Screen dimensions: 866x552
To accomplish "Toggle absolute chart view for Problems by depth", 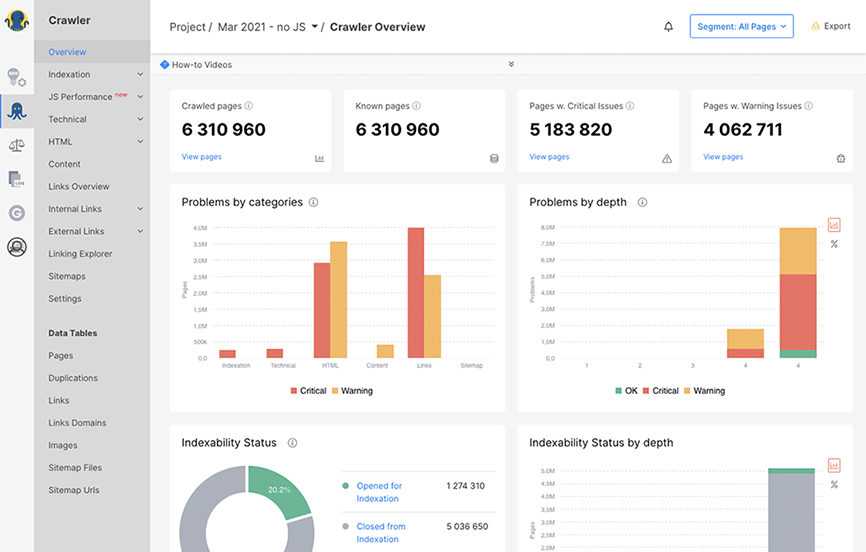I will pos(834,225).
